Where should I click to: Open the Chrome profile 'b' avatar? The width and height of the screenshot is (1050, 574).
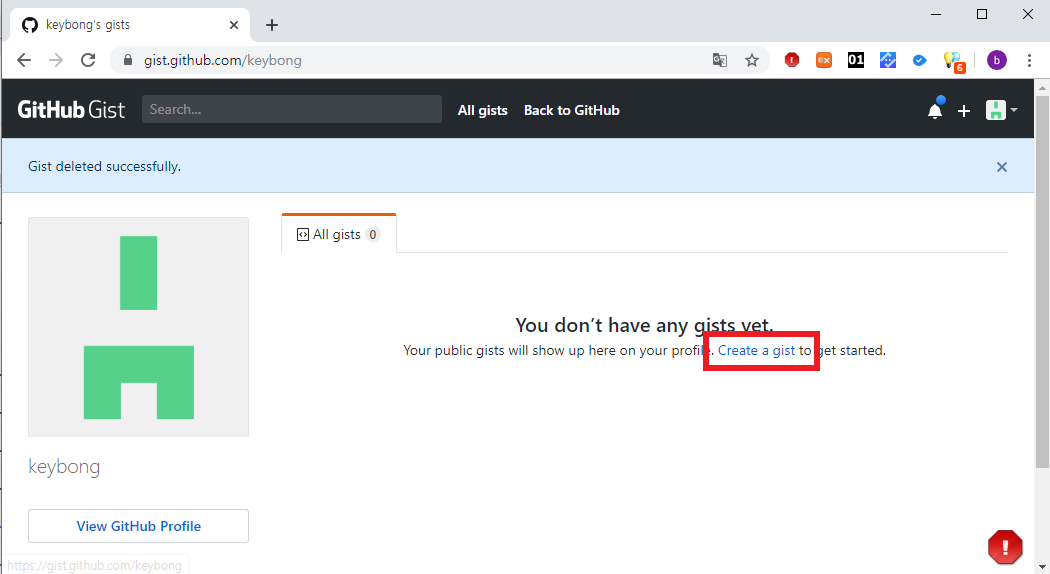point(996,60)
